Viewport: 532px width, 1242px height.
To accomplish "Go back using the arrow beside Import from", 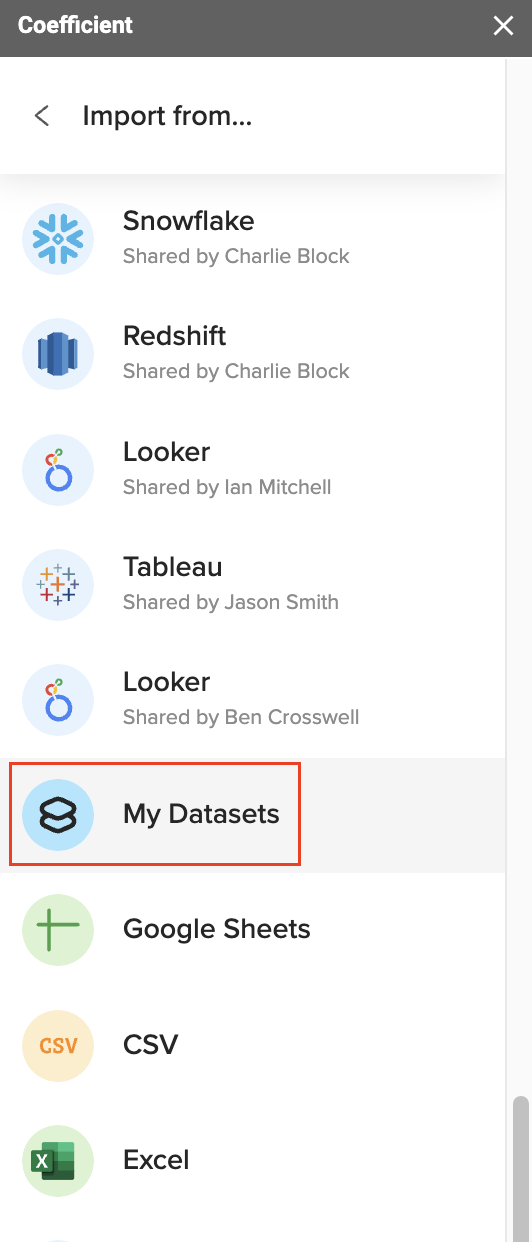I will (42, 116).
